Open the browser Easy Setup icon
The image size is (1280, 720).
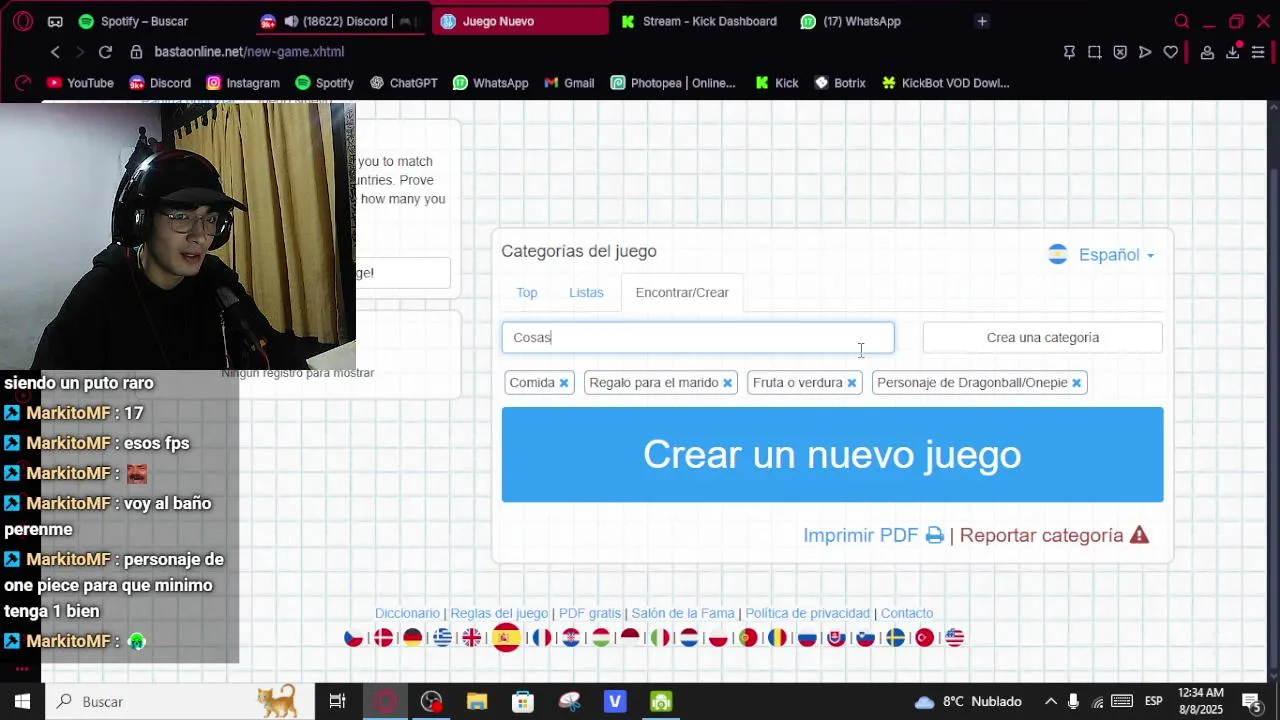tap(1258, 52)
